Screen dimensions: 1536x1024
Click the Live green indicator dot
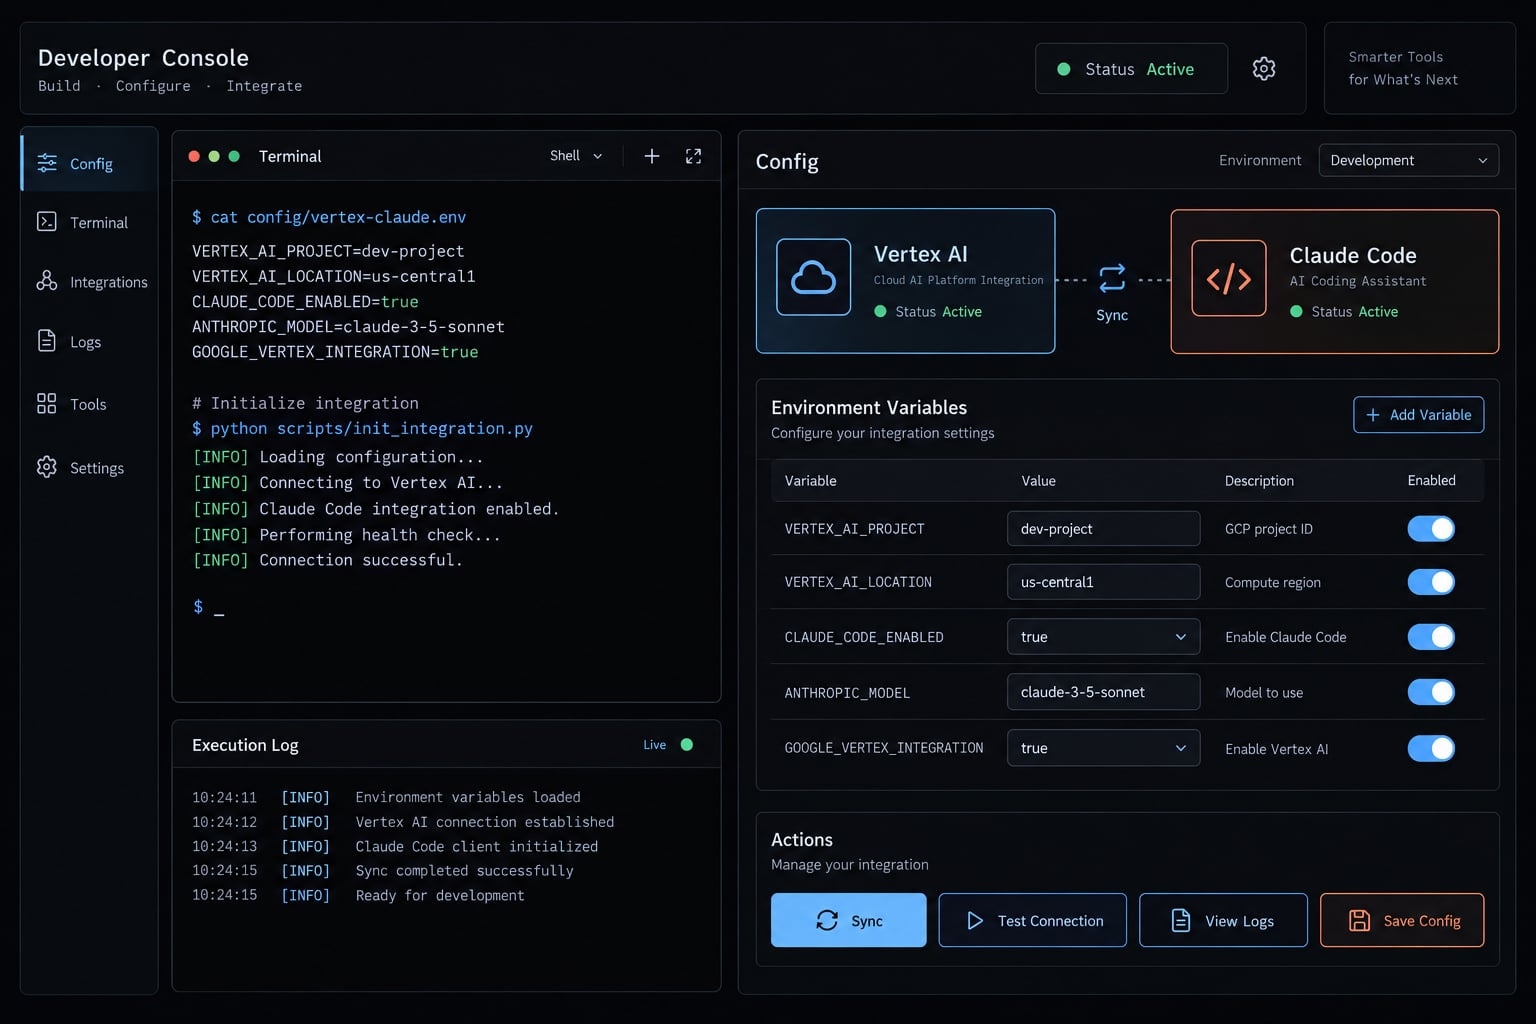687,744
